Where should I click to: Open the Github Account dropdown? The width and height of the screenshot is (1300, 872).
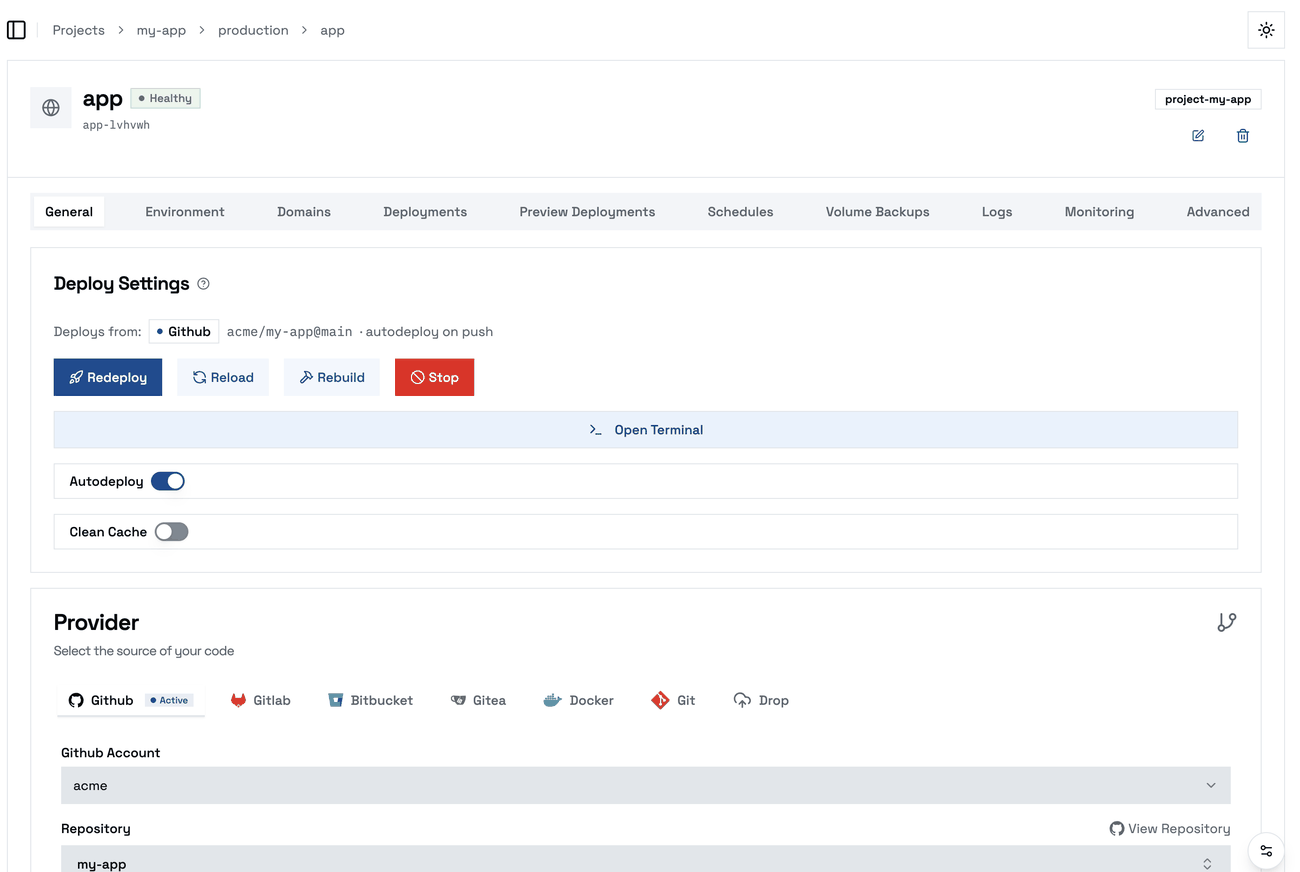point(646,786)
